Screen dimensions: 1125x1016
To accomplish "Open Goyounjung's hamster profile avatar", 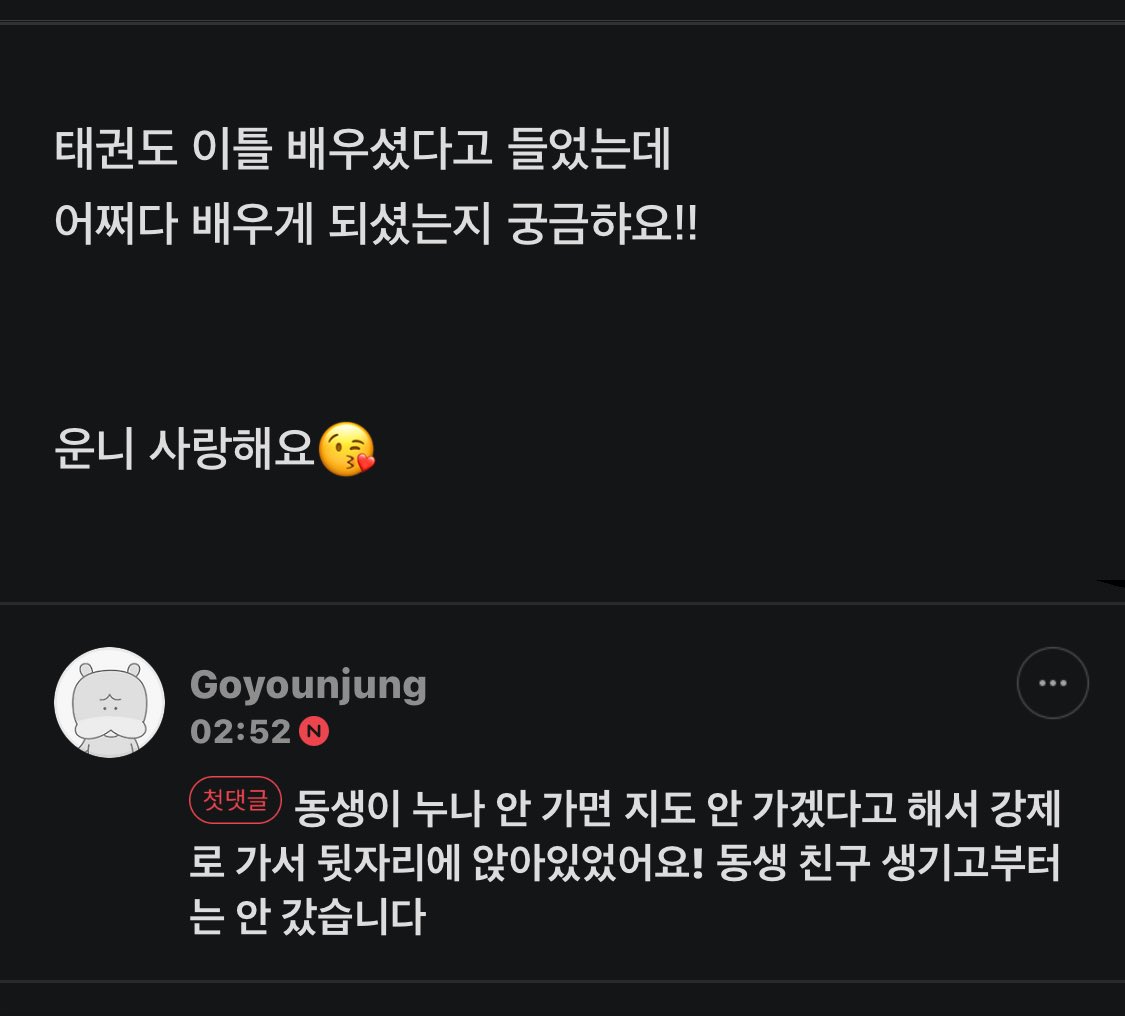I will [x=110, y=702].
